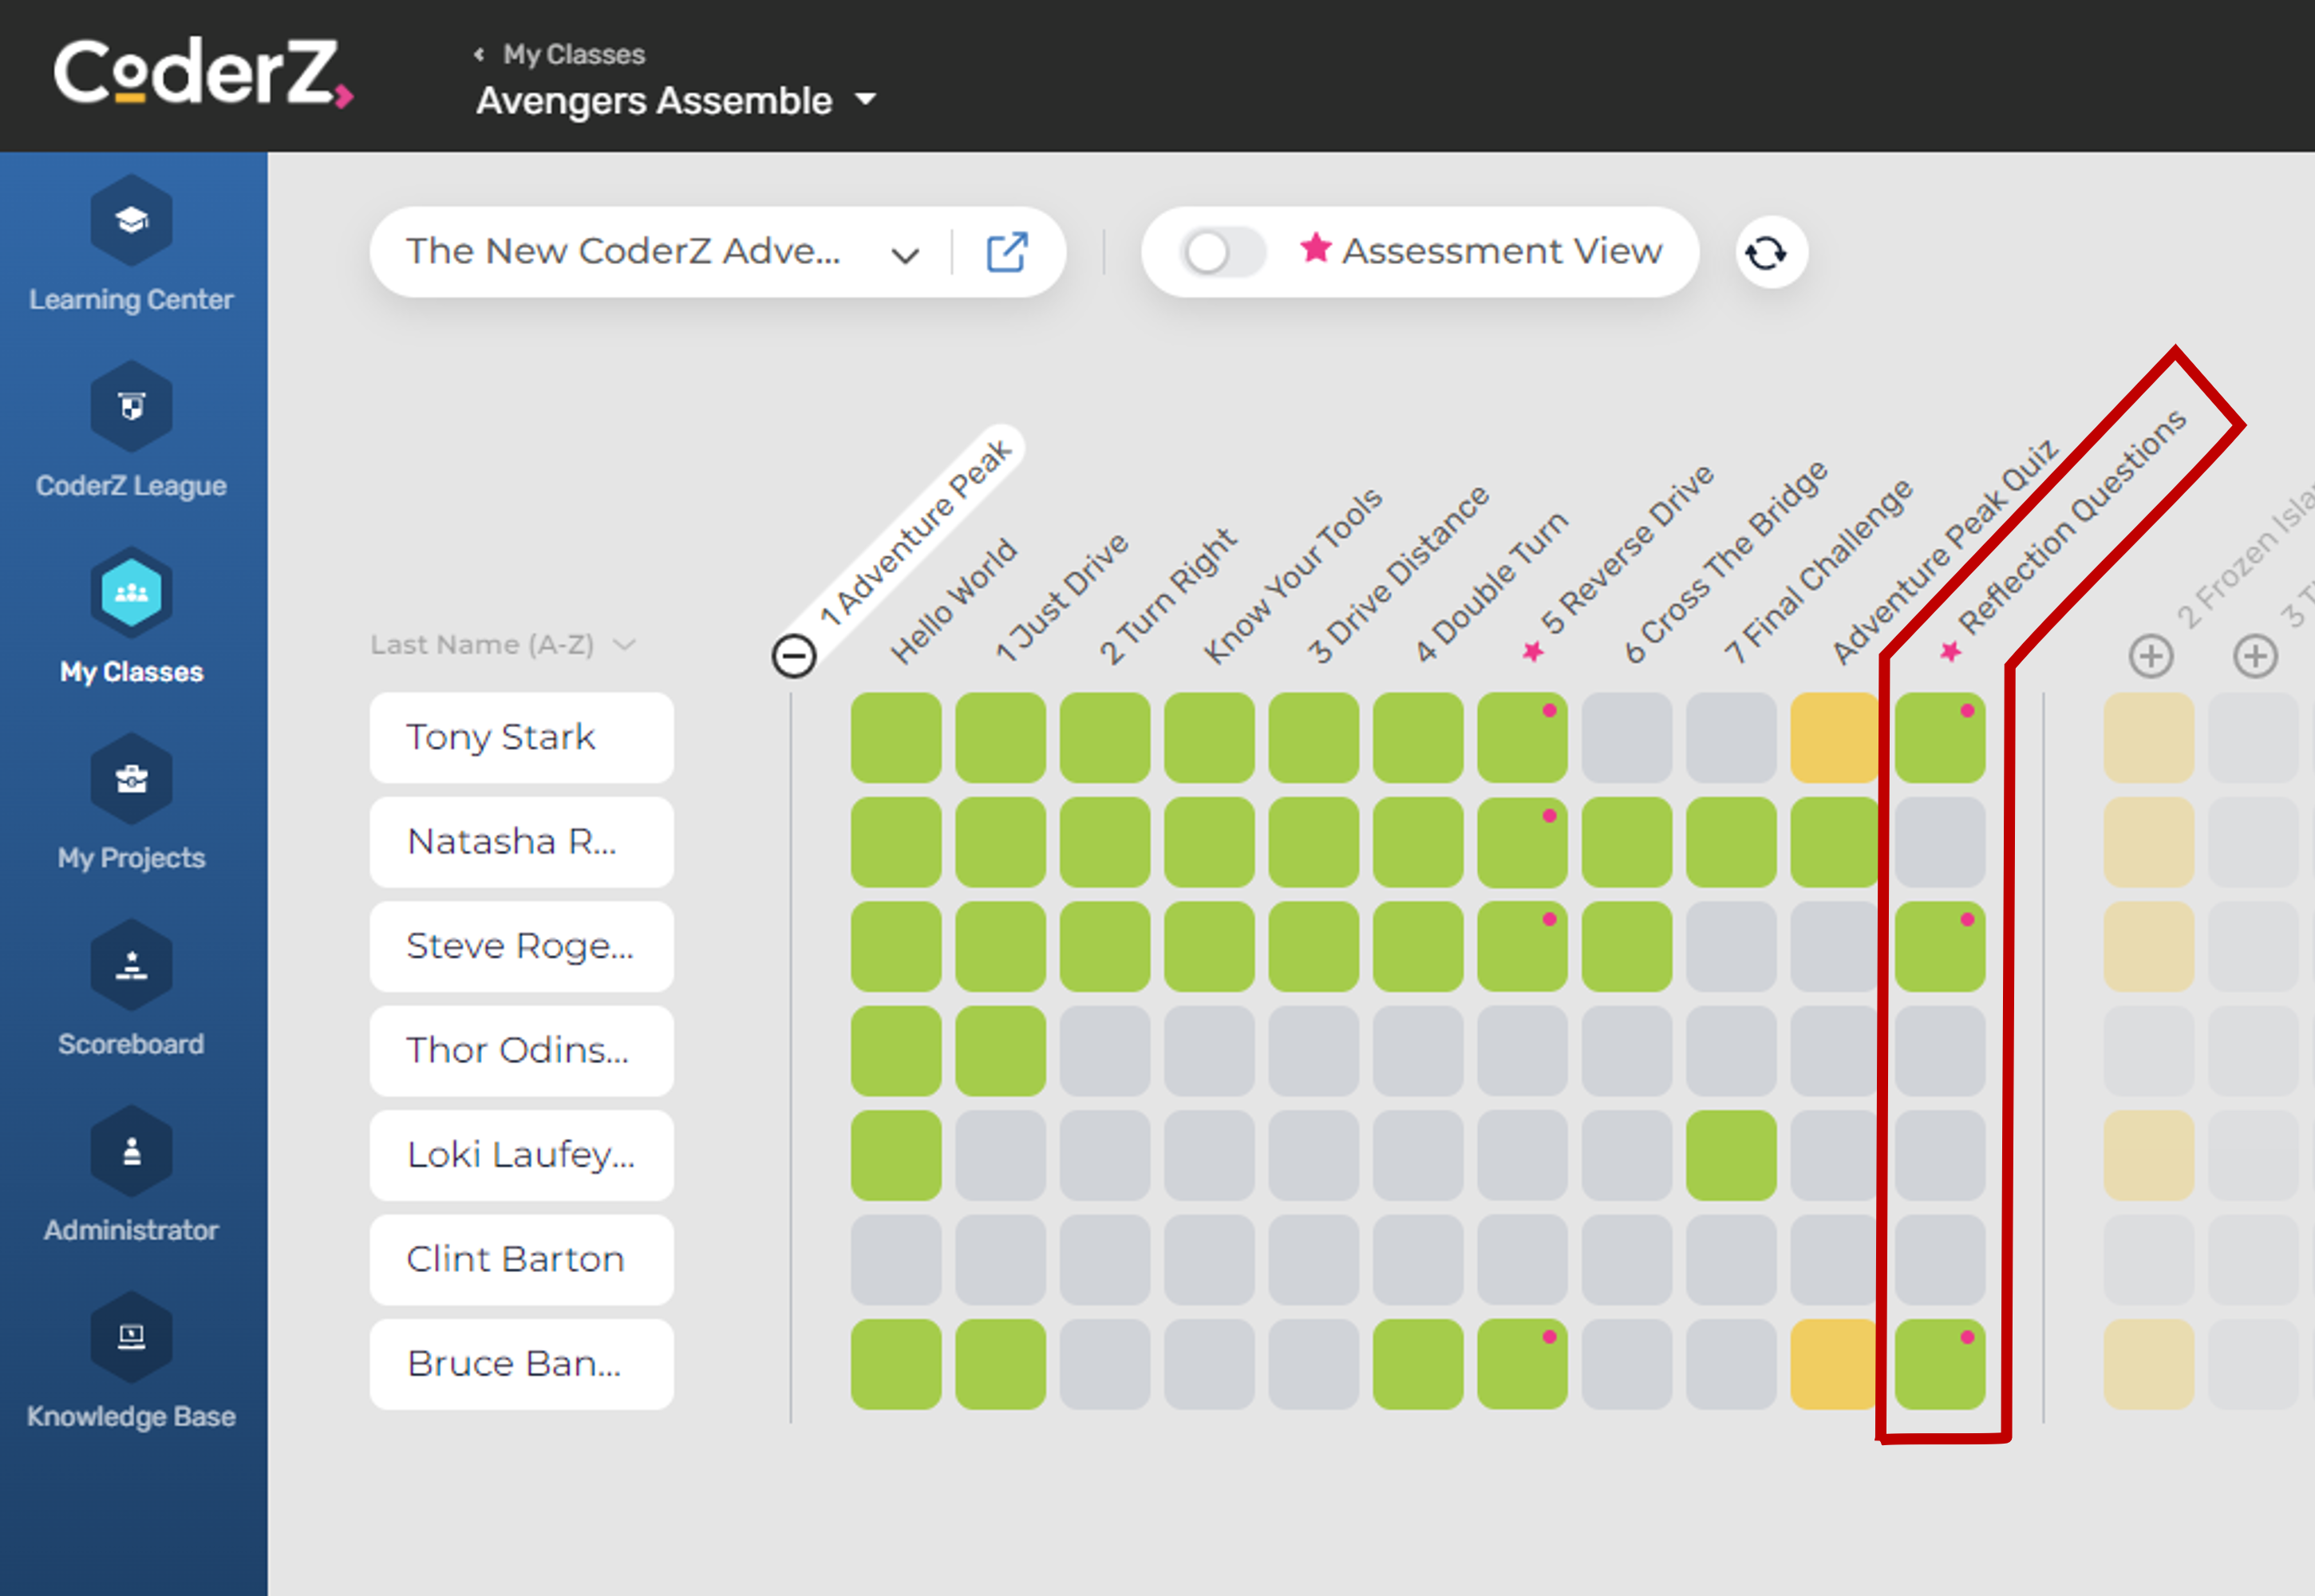Open the Learning Center sidebar icon
The image size is (2315, 1596).
(131, 220)
